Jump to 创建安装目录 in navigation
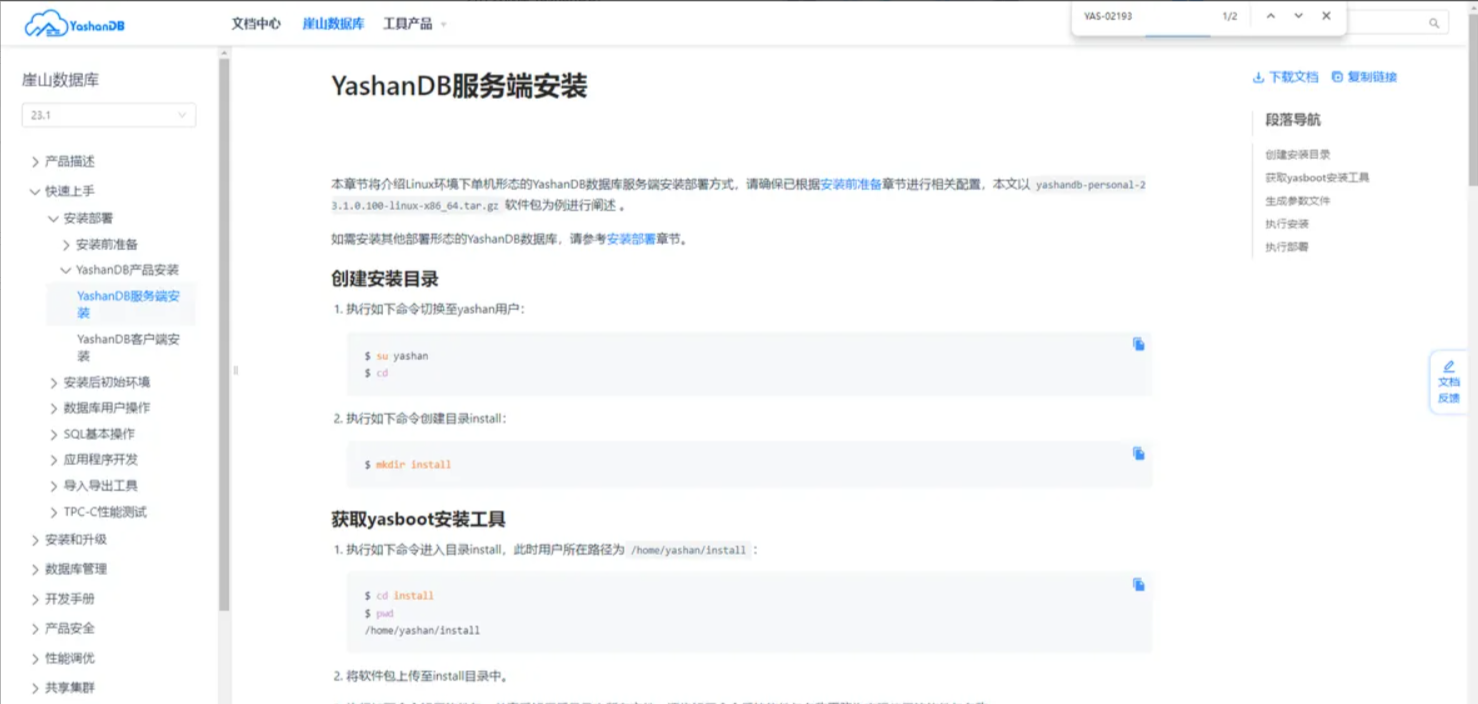The height and width of the screenshot is (704, 1478). click(1298, 155)
